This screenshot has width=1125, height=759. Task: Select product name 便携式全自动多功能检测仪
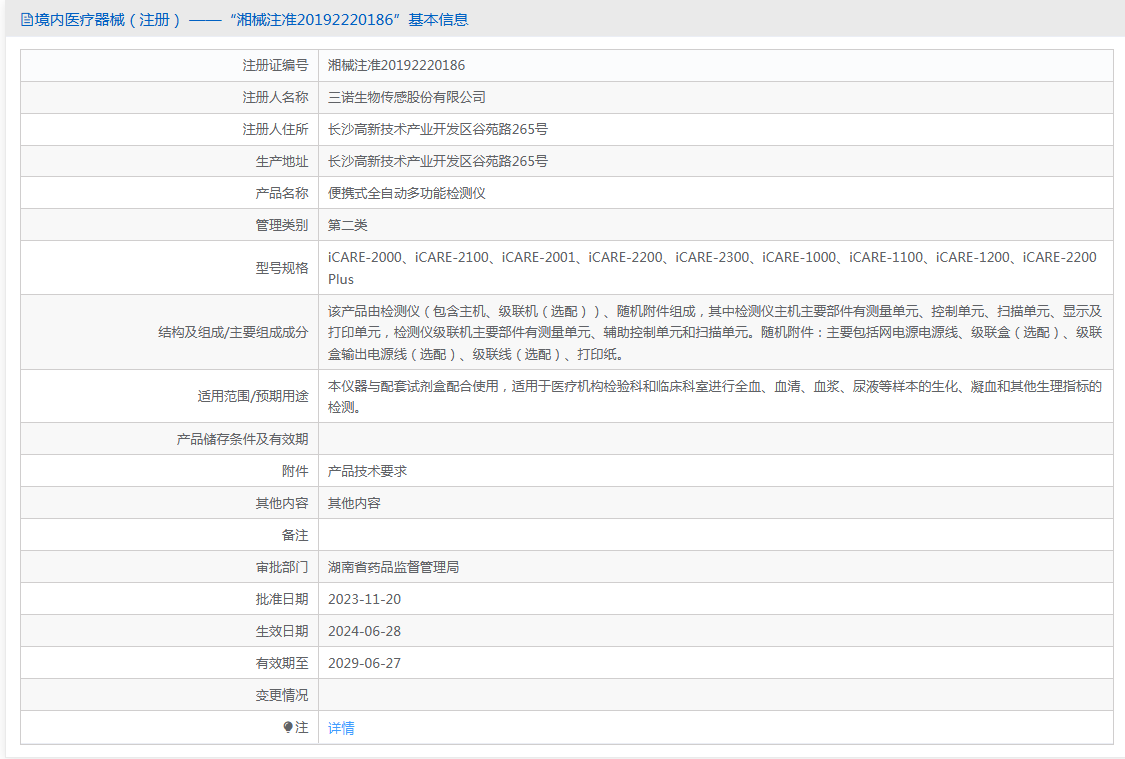(x=407, y=194)
